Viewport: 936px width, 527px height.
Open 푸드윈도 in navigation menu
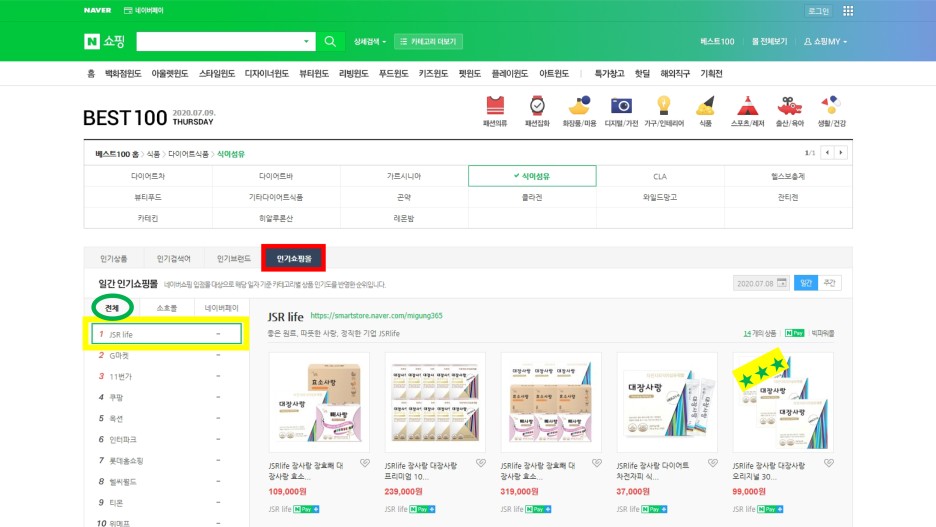(x=393, y=73)
